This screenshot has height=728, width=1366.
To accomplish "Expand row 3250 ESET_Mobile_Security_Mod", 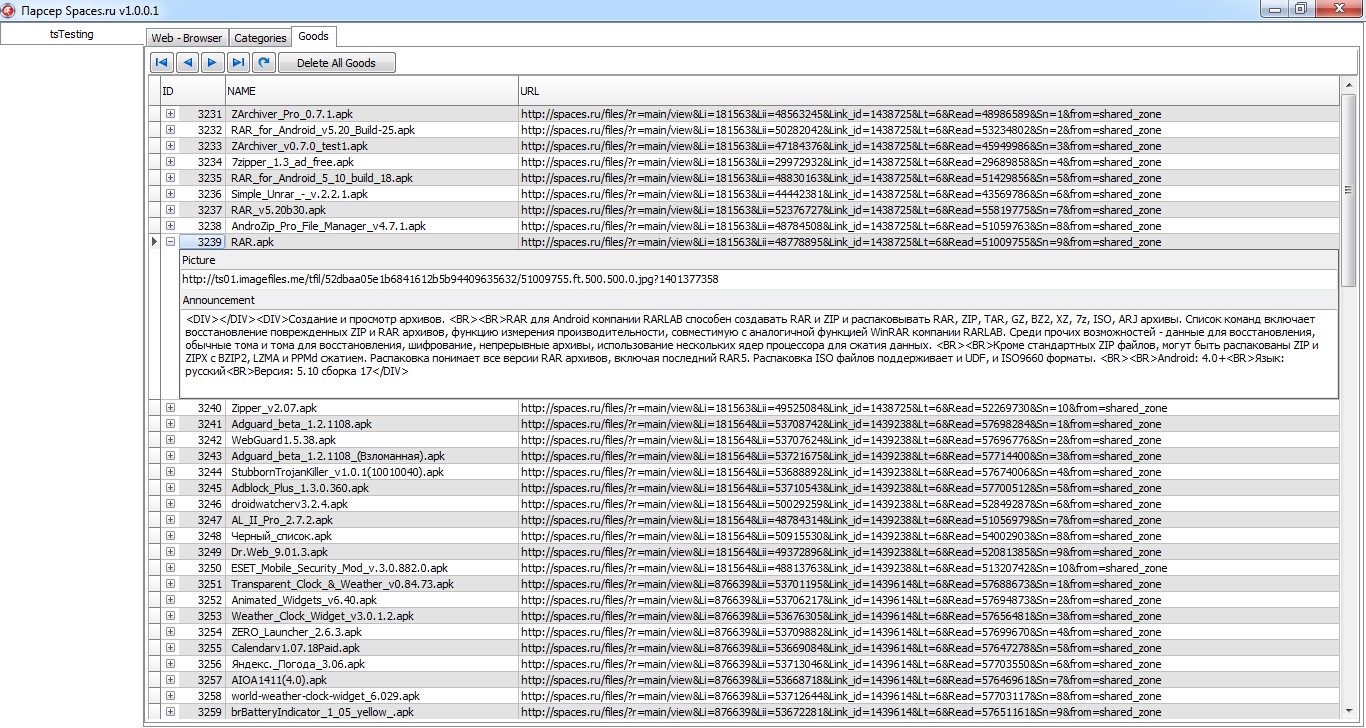I will pos(170,568).
